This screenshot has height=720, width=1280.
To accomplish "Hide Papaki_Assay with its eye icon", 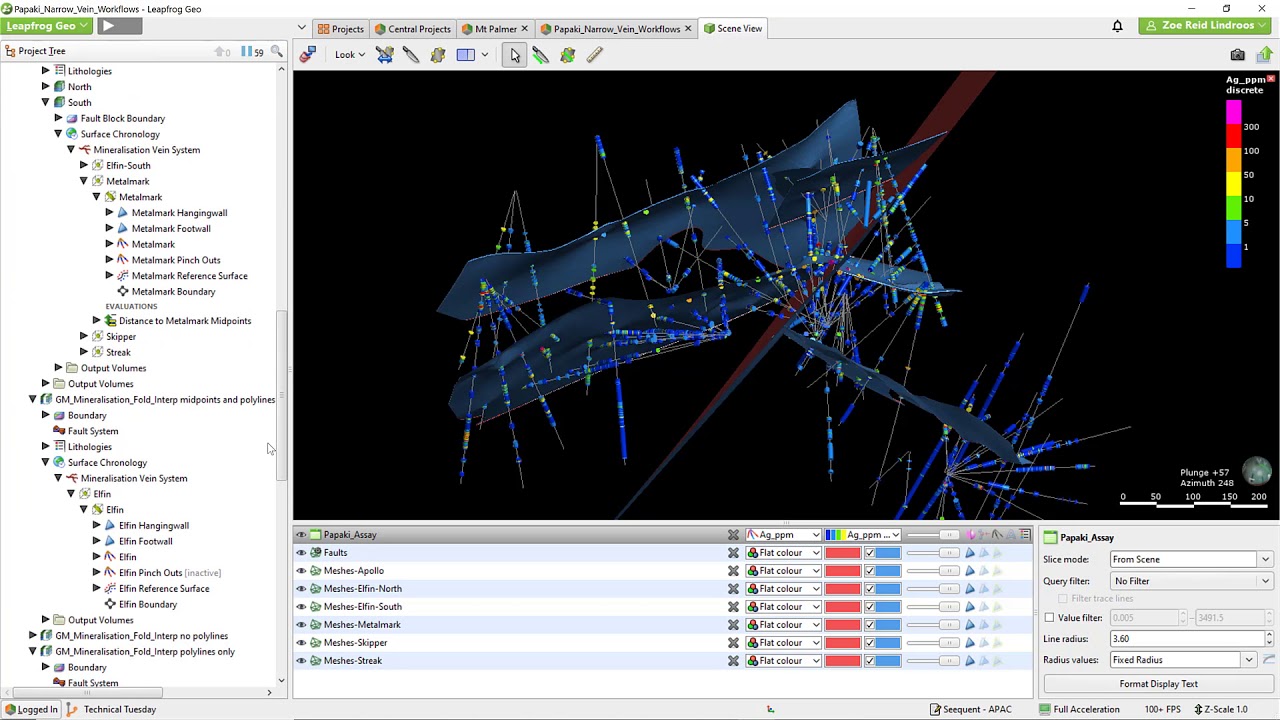I will click(x=301, y=535).
